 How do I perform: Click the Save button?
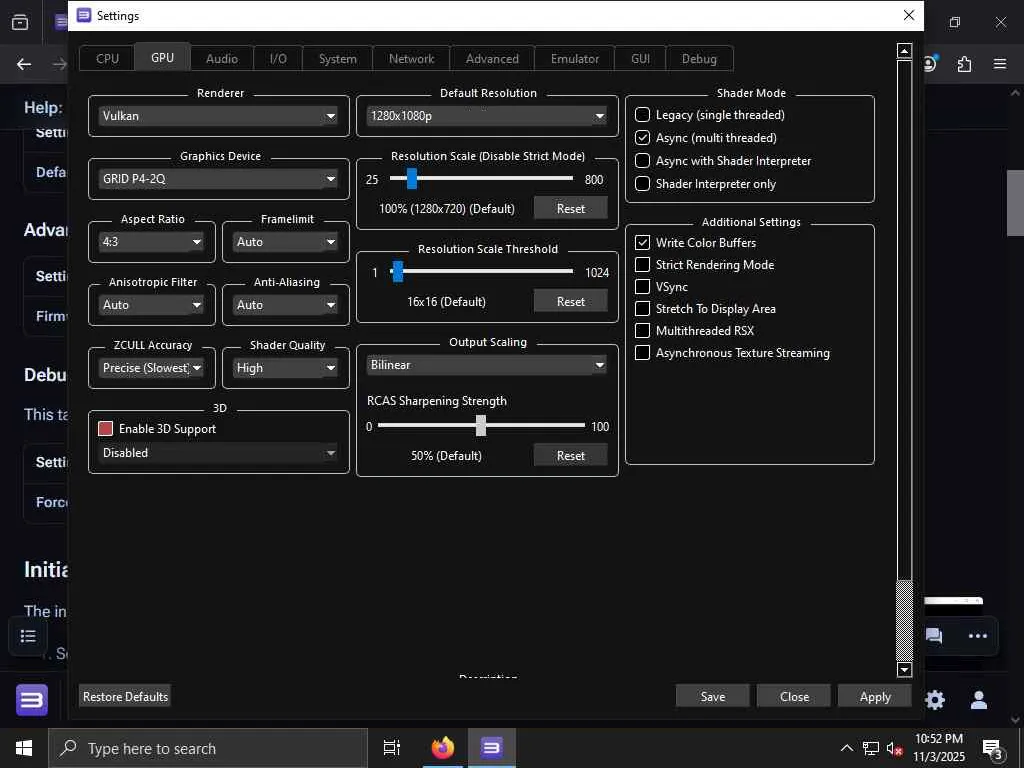(x=712, y=697)
